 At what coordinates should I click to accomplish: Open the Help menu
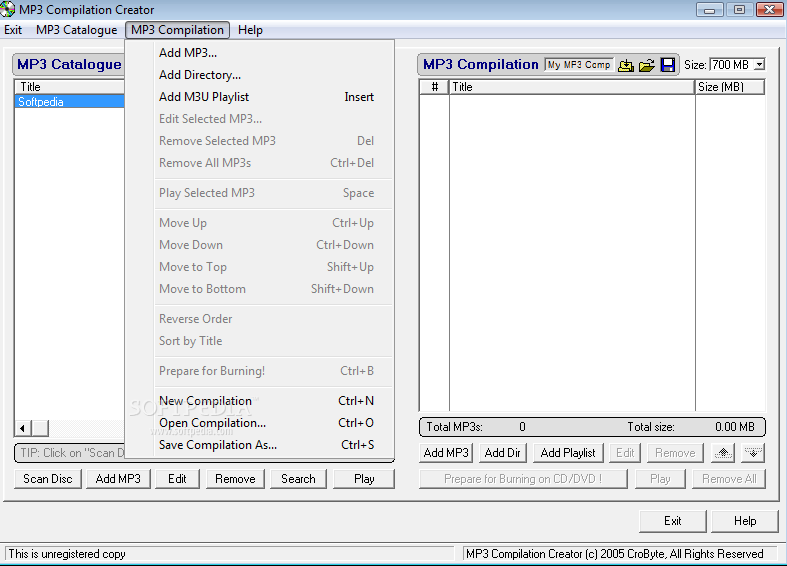tap(250, 30)
